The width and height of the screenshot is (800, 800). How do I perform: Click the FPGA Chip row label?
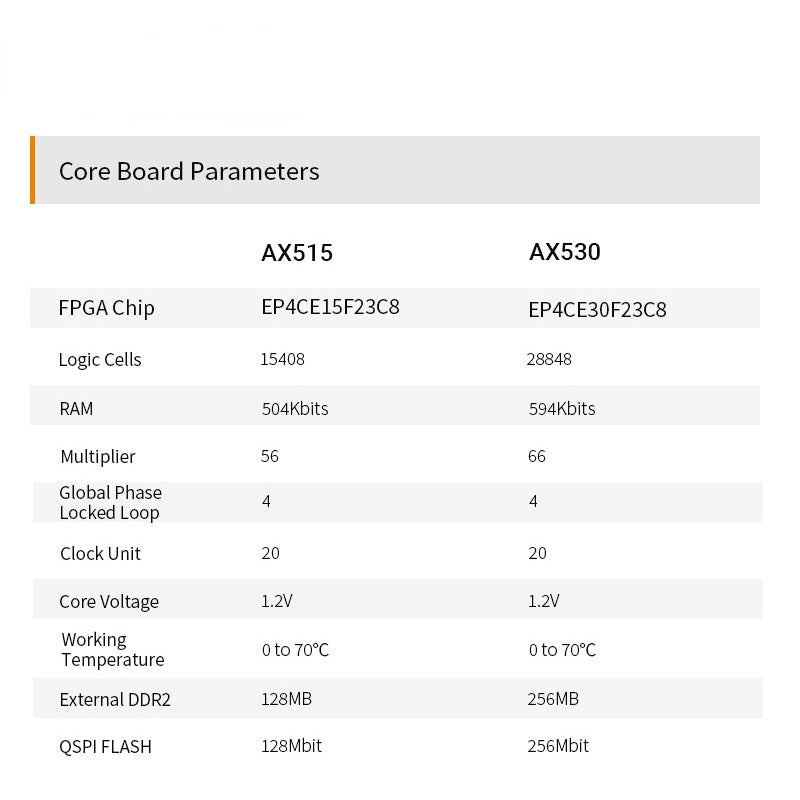(x=107, y=308)
